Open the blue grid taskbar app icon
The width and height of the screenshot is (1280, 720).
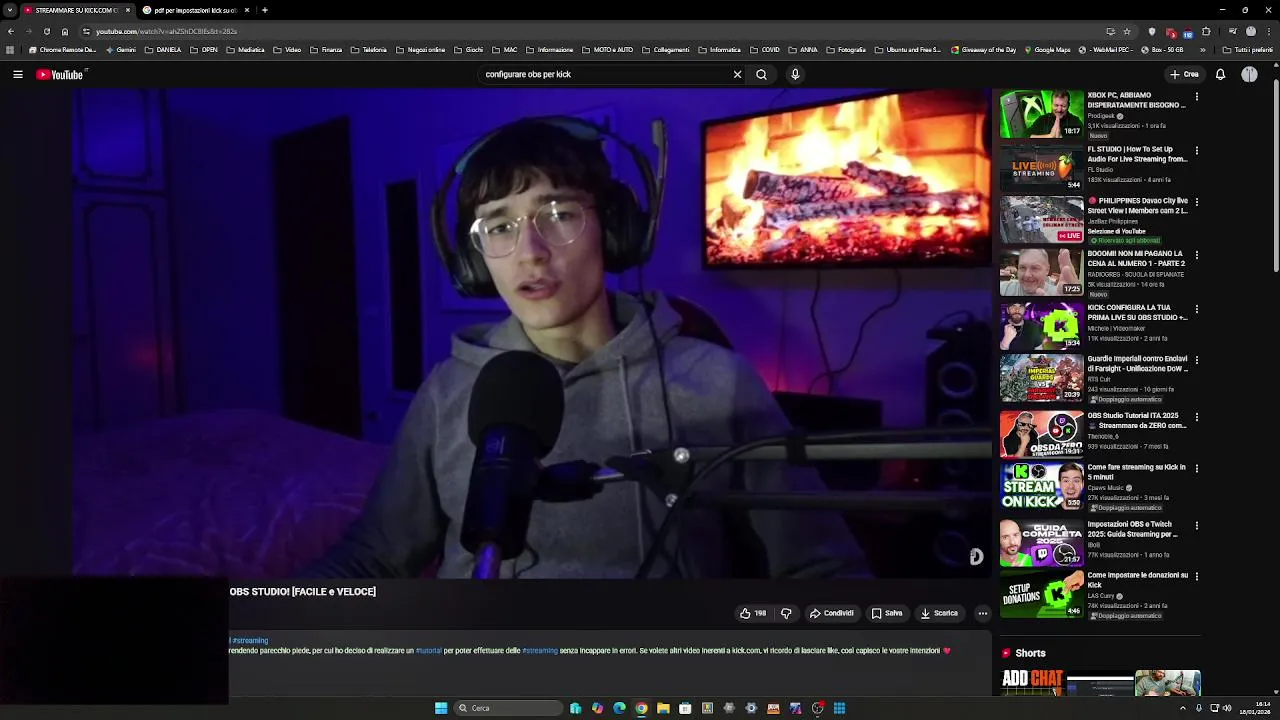[x=839, y=708]
